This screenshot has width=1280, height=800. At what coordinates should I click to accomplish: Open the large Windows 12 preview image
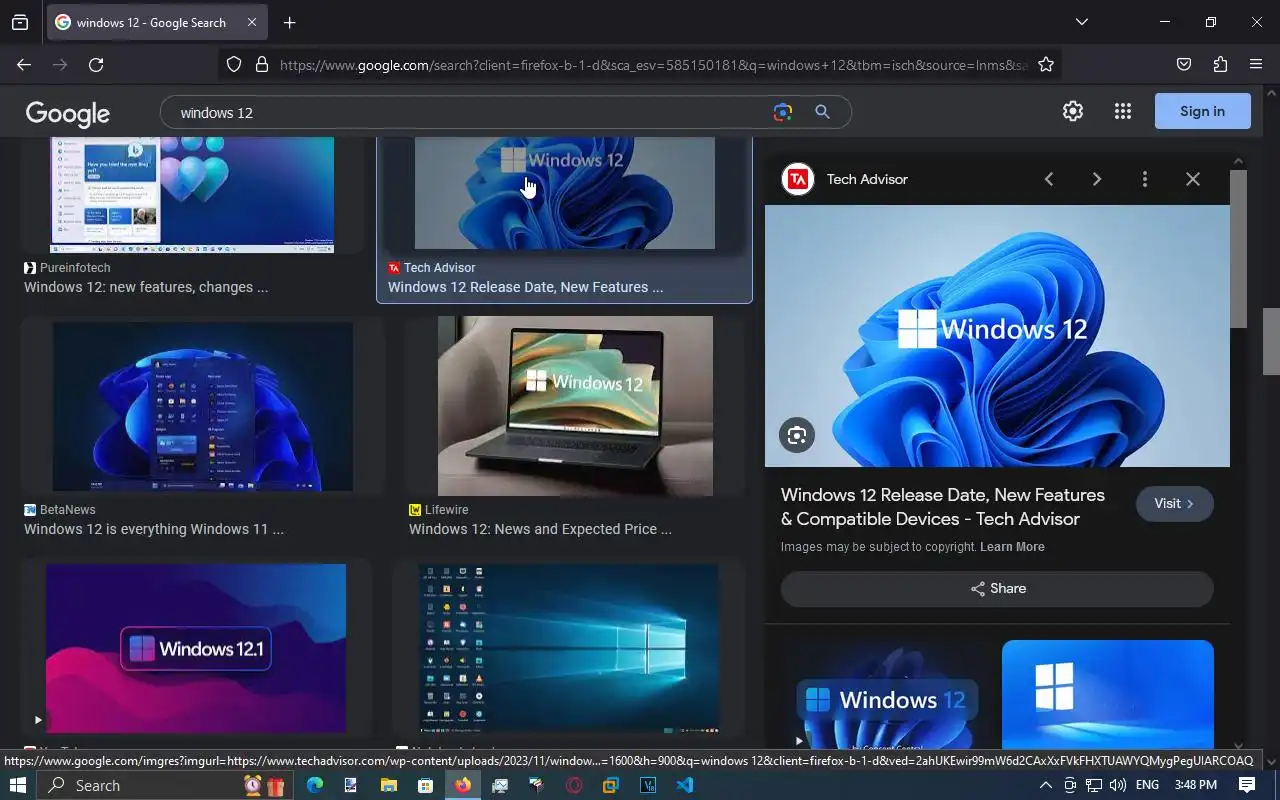(x=997, y=336)
